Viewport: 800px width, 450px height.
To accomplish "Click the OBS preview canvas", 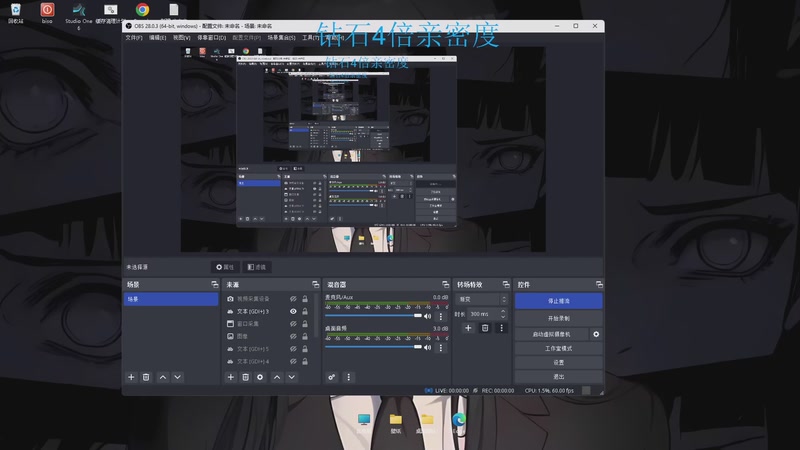I will click(x=363, y=149).
